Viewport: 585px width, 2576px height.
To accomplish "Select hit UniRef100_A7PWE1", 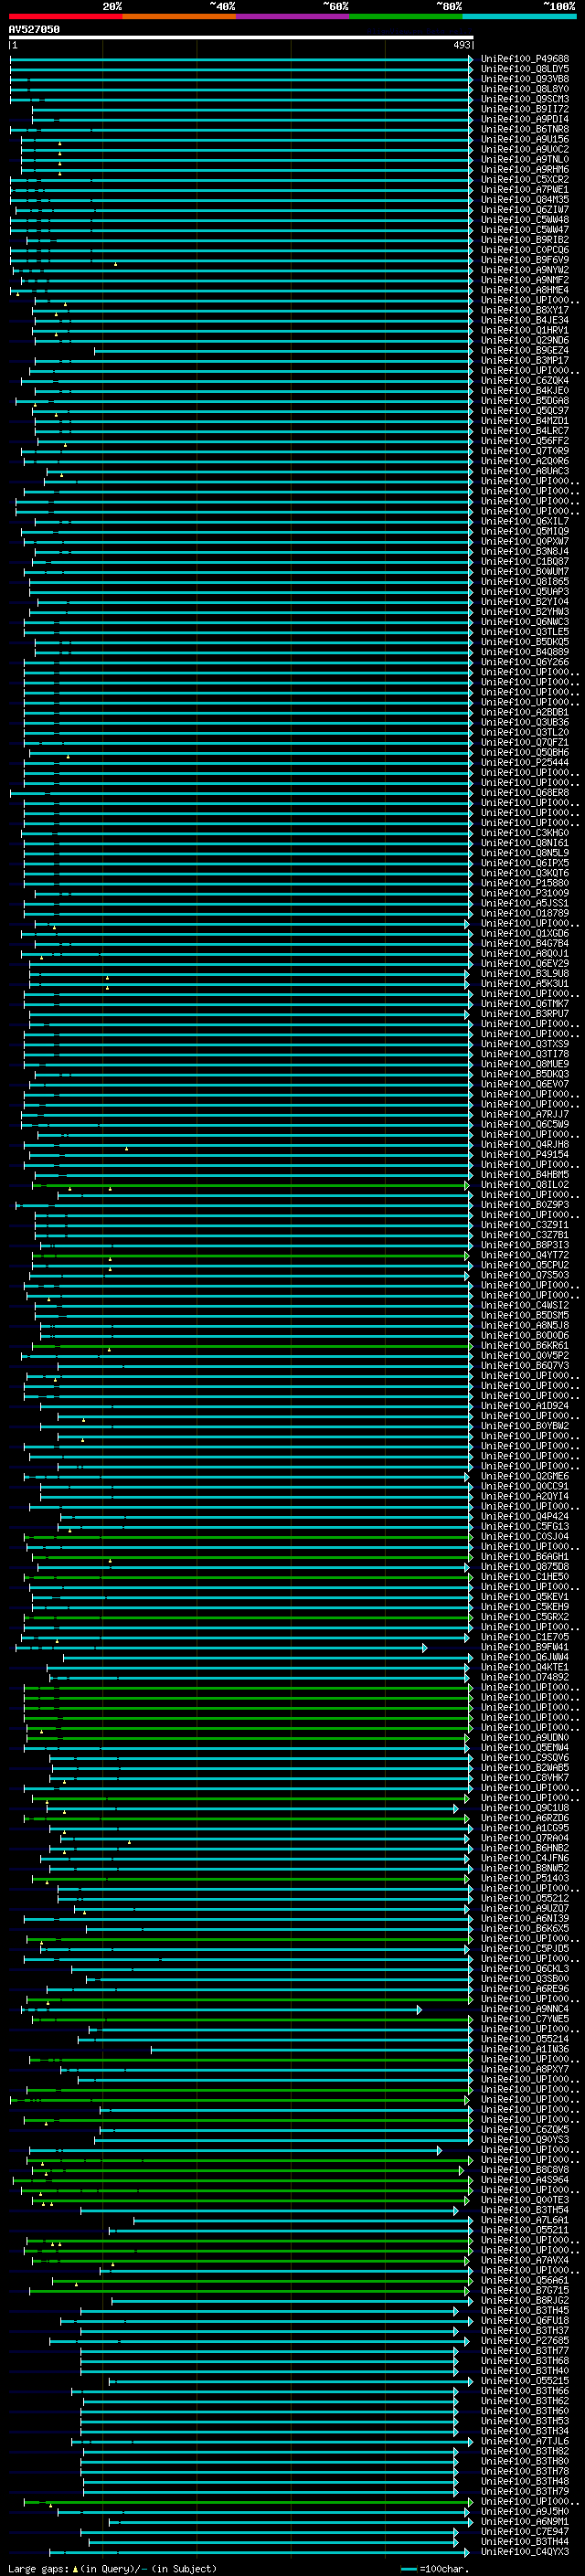I will coord(525,189).
